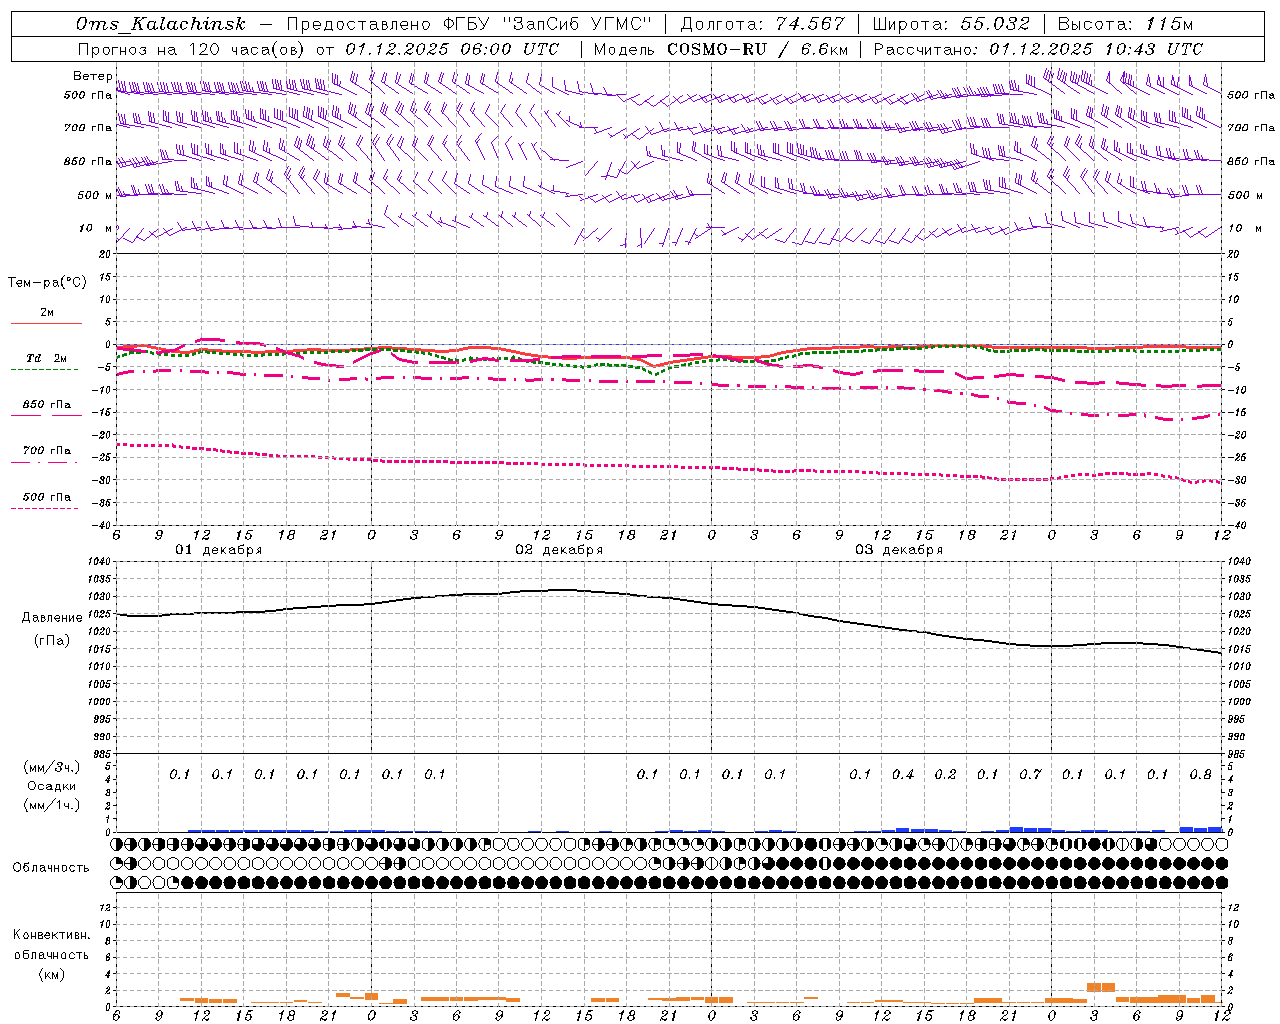Select the altitude label "Высота: 115м"
Screen dimensions: 1280x1024
point(1125,24)
